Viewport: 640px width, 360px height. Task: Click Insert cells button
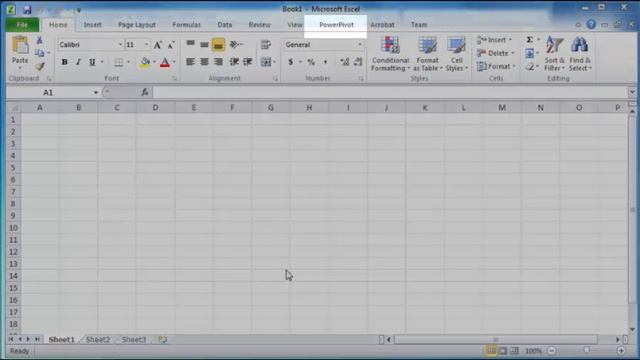coord(494,40)
